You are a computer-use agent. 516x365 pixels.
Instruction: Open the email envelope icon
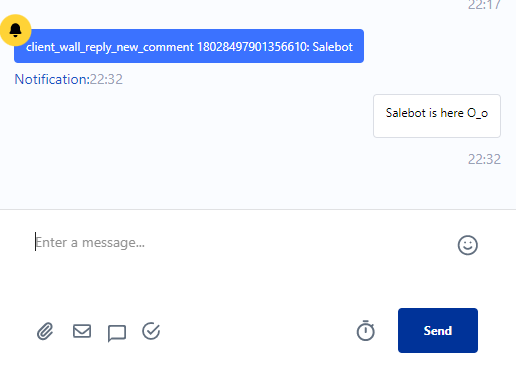[82, 331]
